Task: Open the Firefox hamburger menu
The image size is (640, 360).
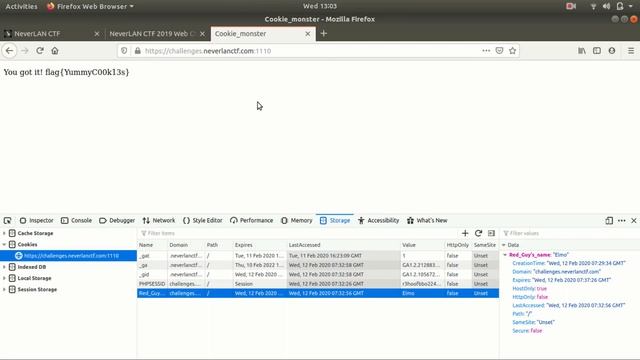Action: (x=631, y=51)
